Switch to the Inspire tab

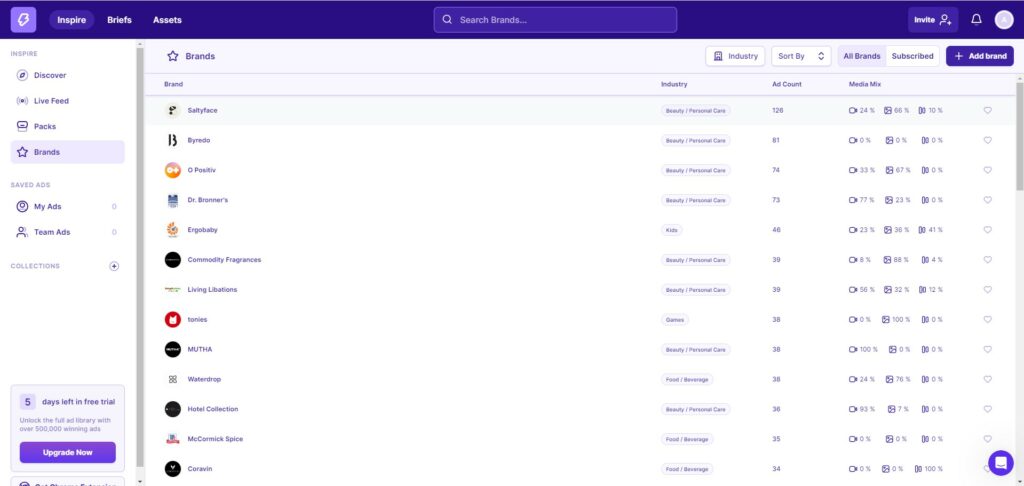(x=71, y=20)
